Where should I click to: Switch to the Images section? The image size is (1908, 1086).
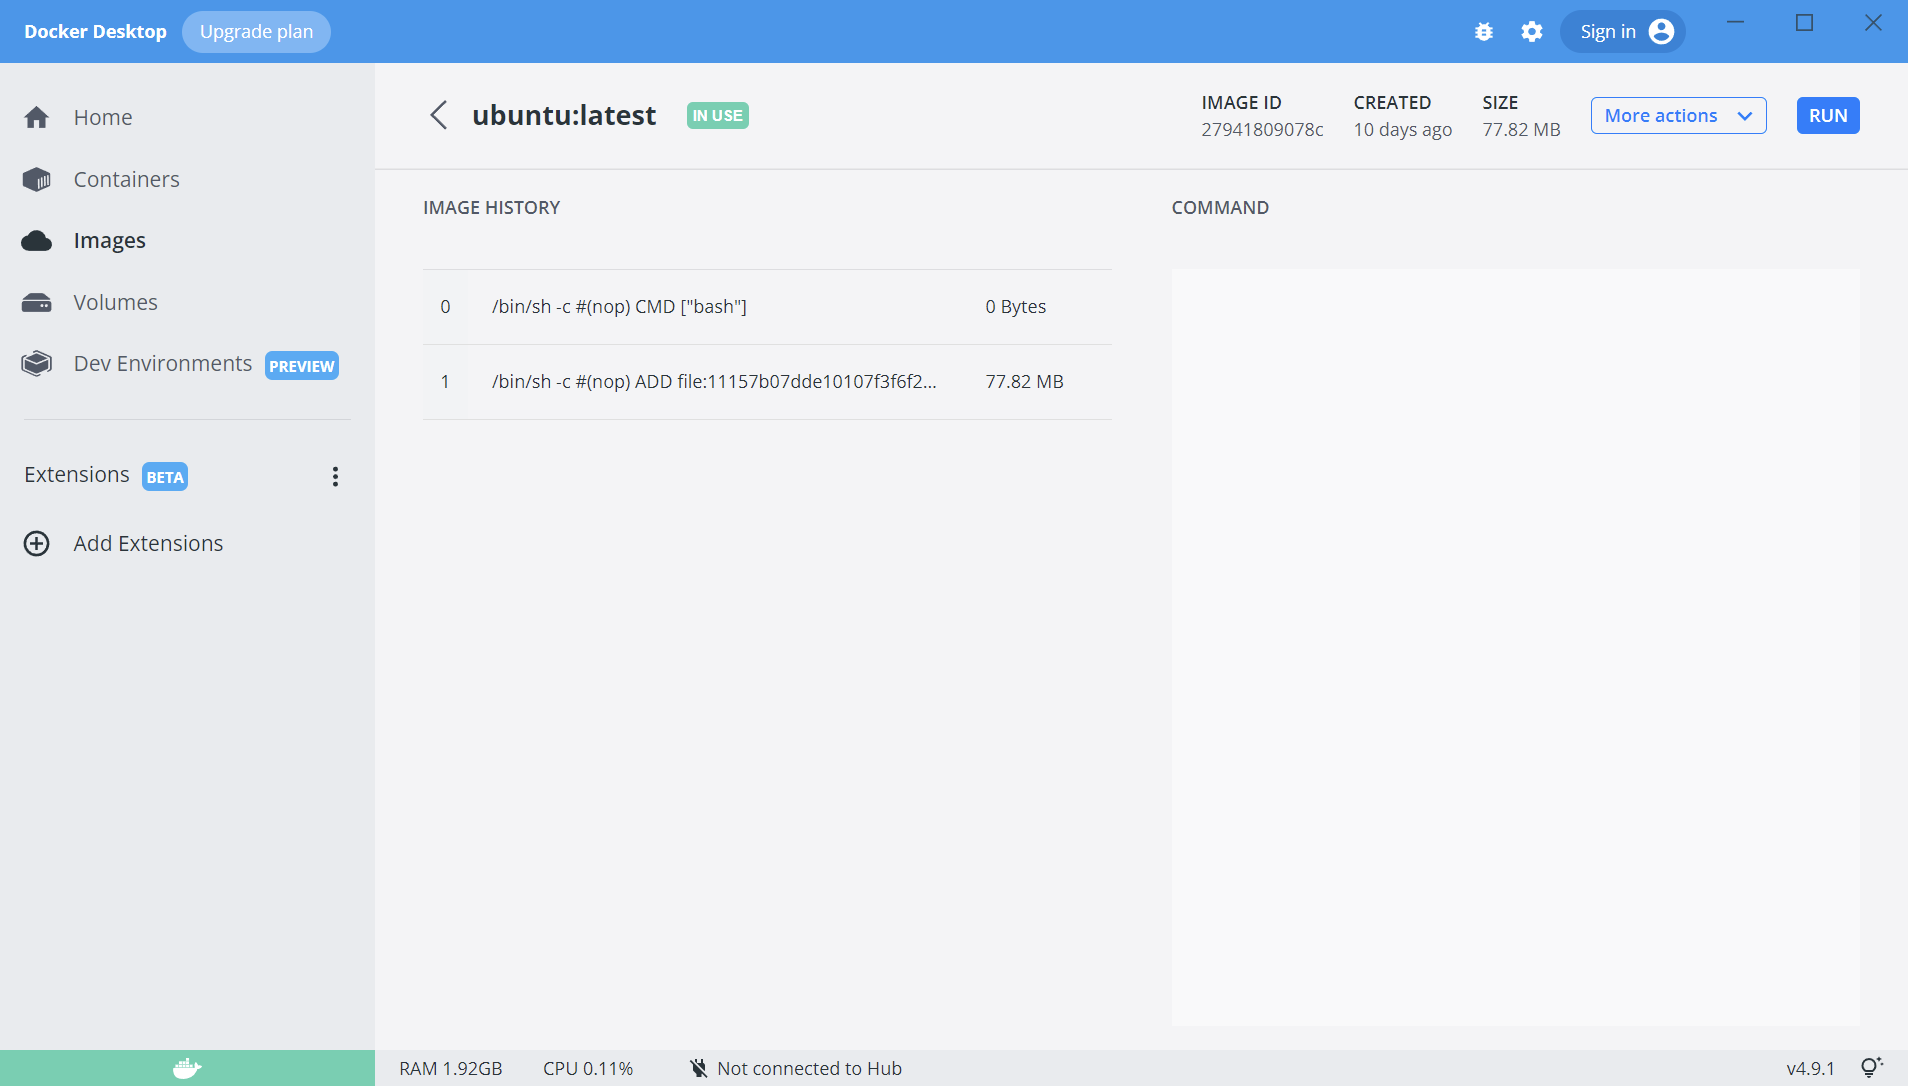pos(110,240)
